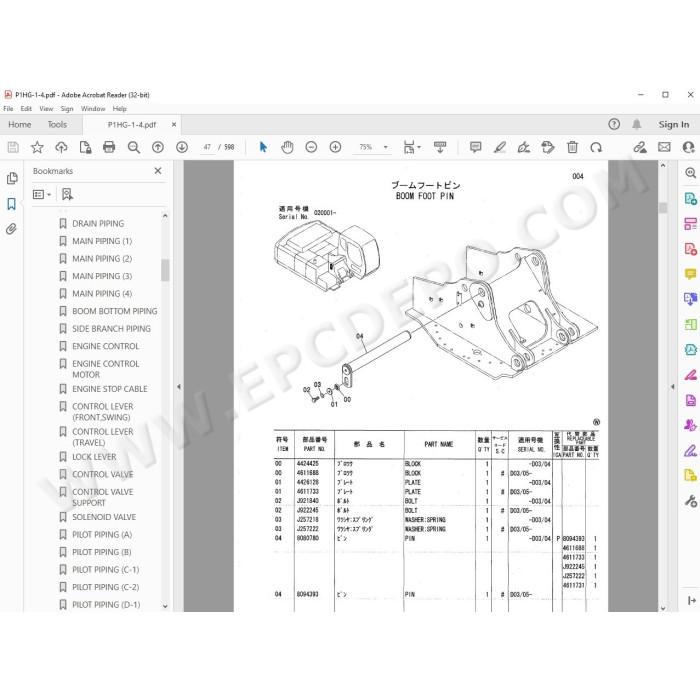700x700 pixels.
Task: Click the Sign In link
Action: pos(674,125)
